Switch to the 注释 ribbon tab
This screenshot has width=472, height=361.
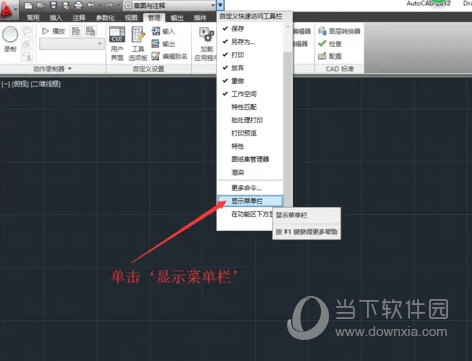click(x=79, y=18)
